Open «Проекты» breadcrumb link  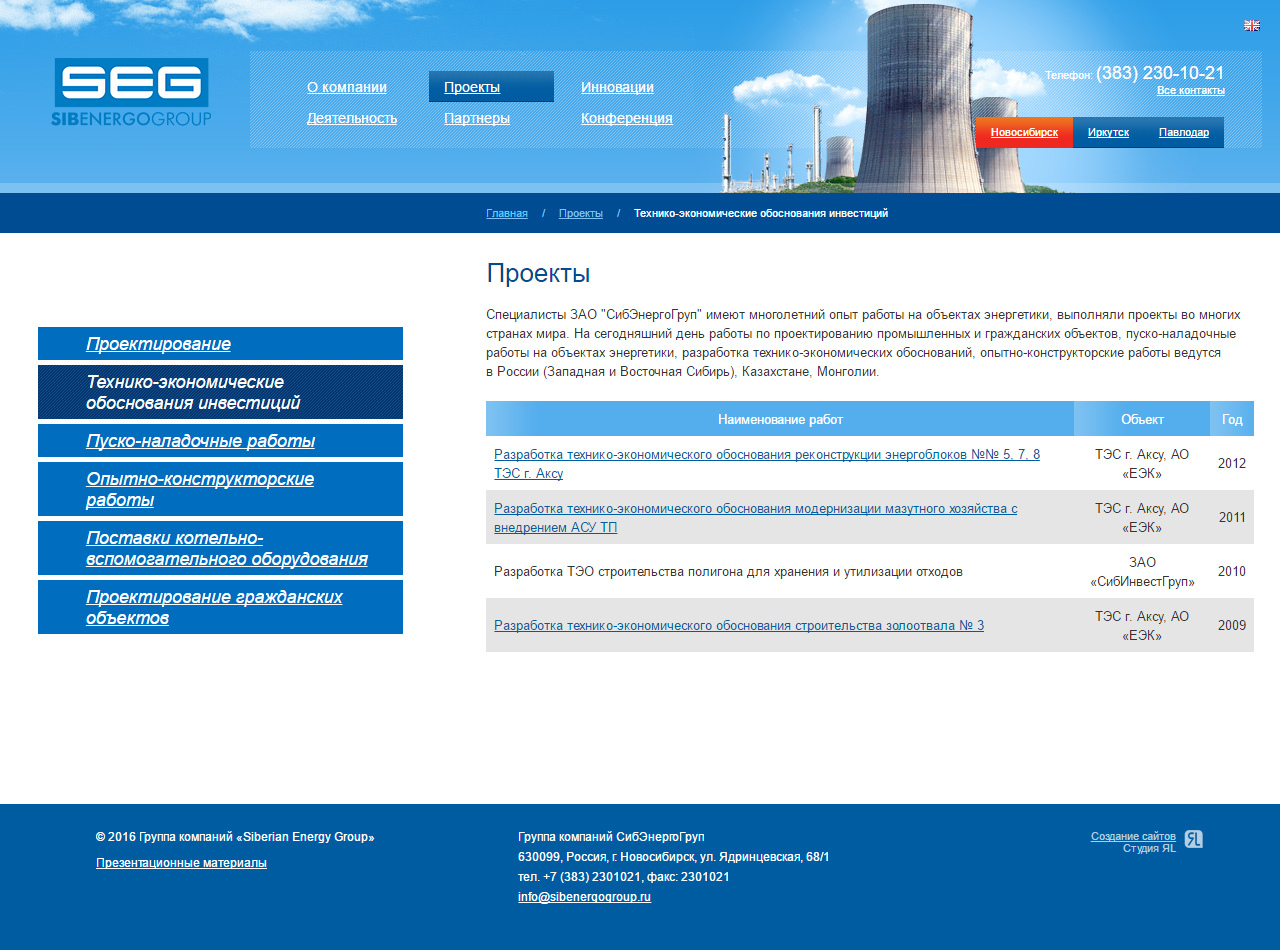(x=581, y=213)
